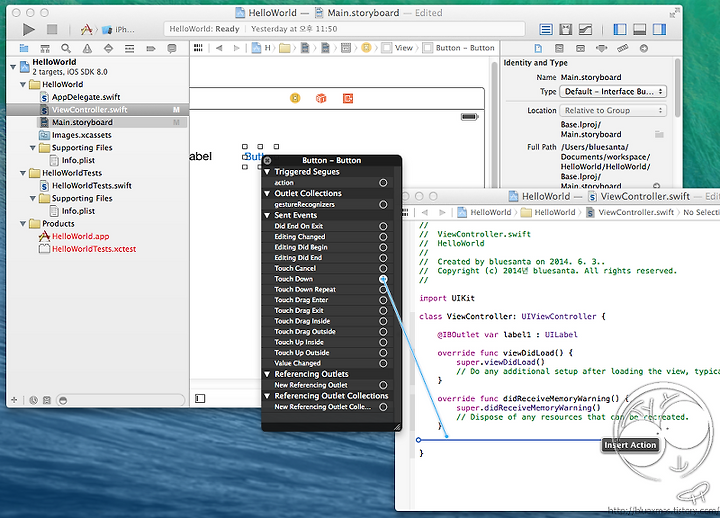Open the Location Relative to Group dropdown
The width and height of the screenshot is (720, 518).
[x=613, y=110]
